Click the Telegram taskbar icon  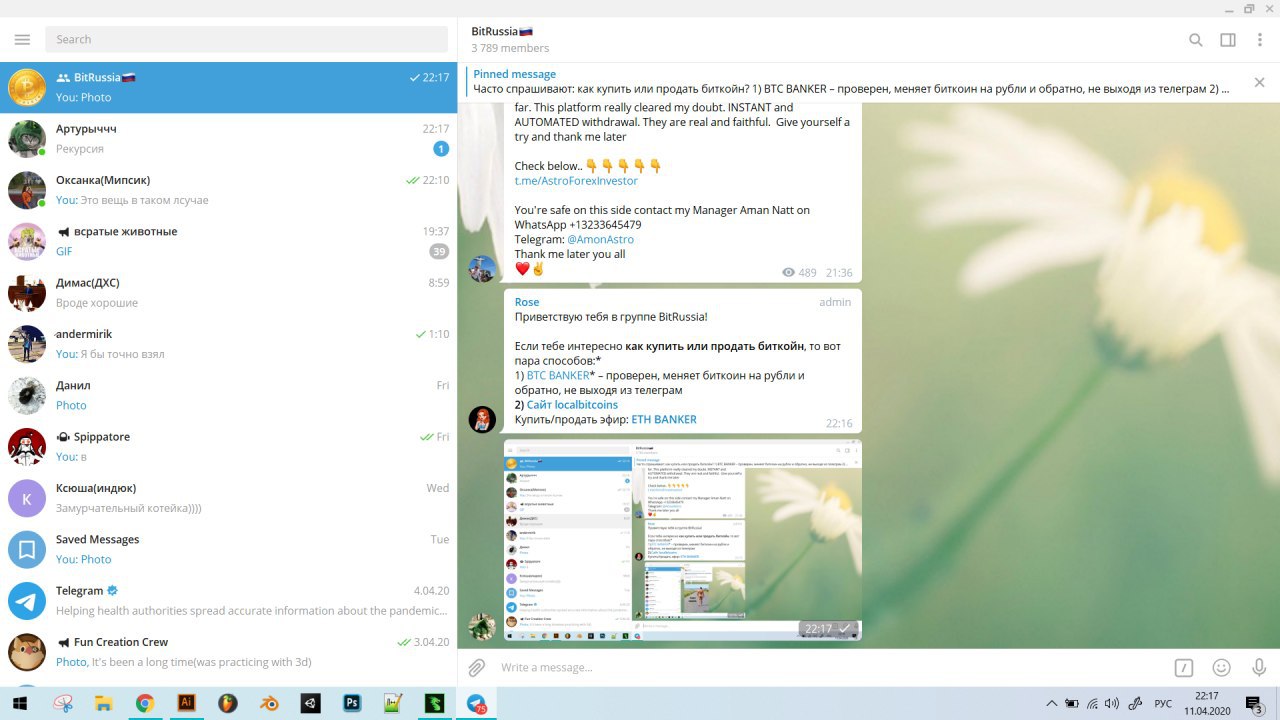[476, 703]
